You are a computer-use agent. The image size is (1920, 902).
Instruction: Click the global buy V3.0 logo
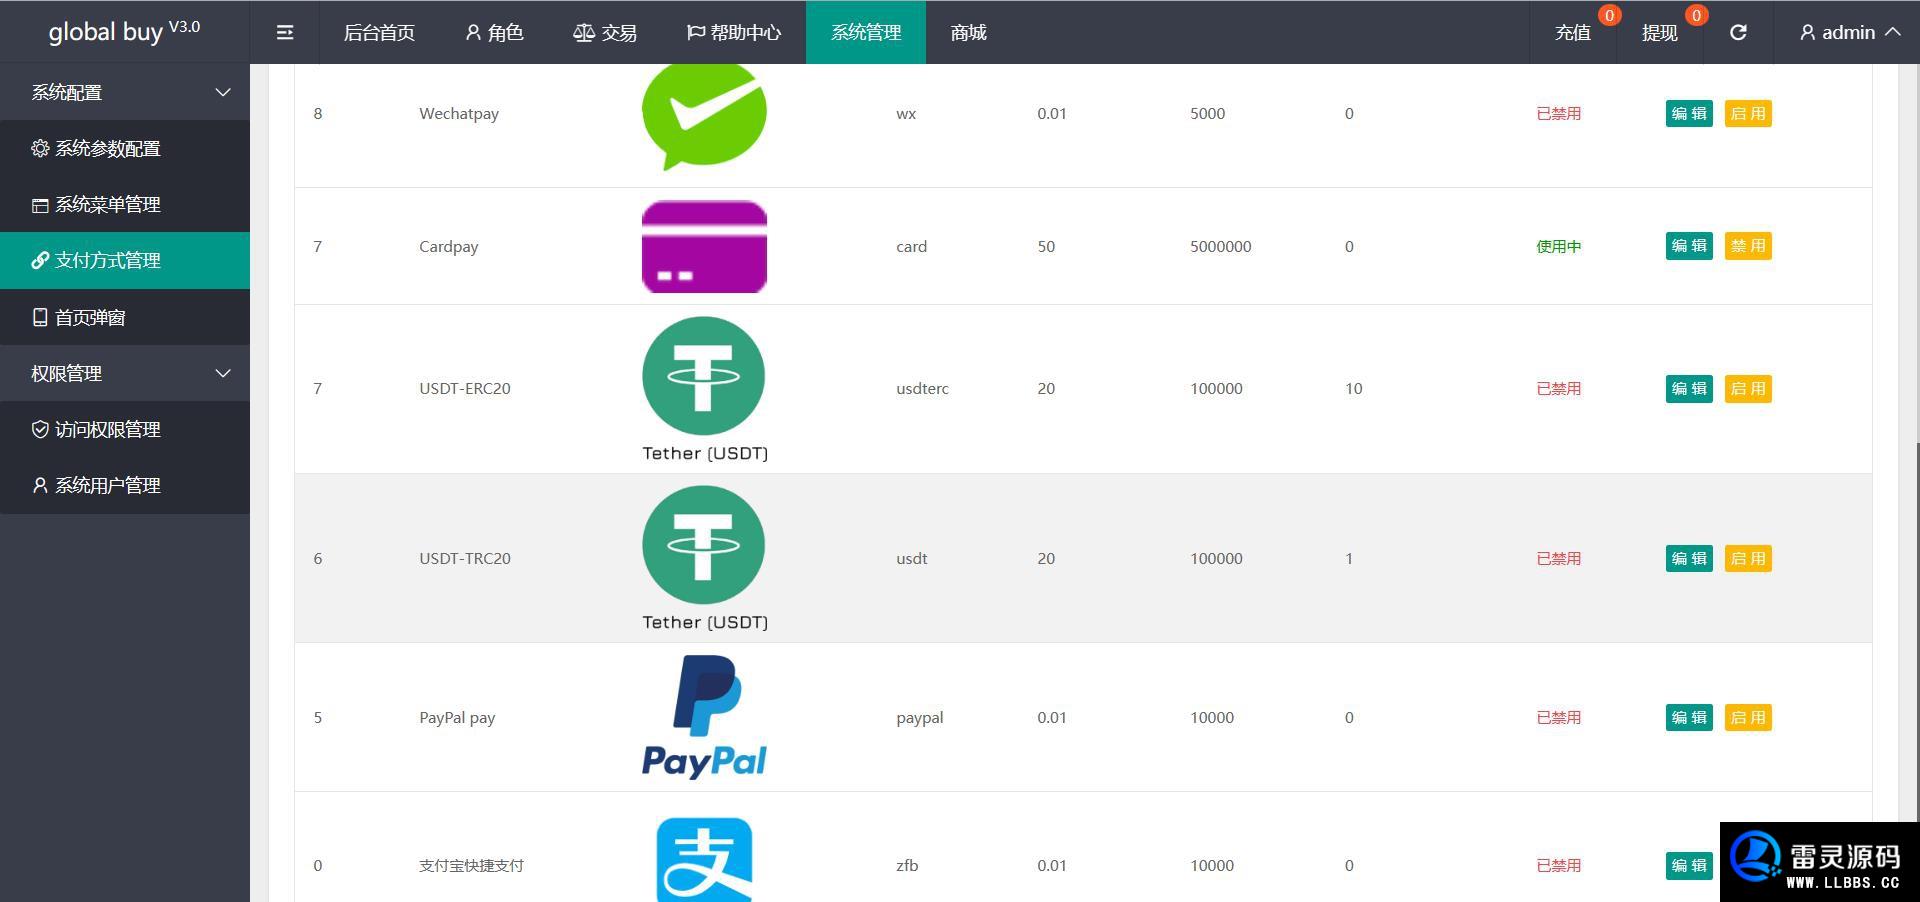[x=124, y=31]
